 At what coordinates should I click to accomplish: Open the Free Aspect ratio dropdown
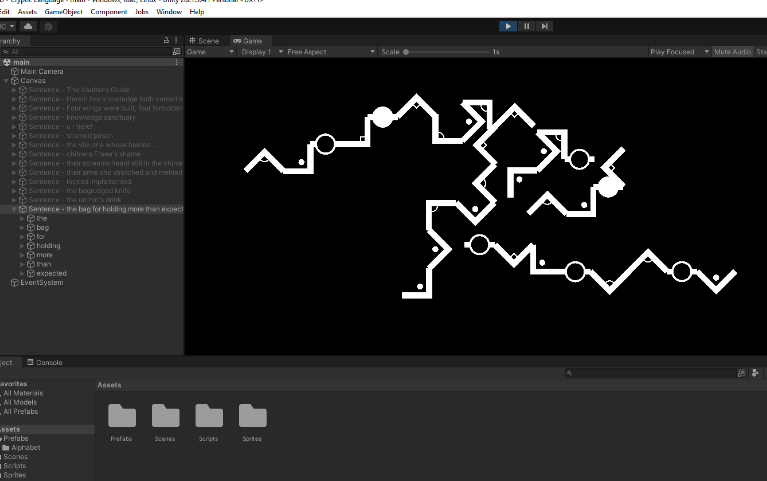tap(326, 52)
